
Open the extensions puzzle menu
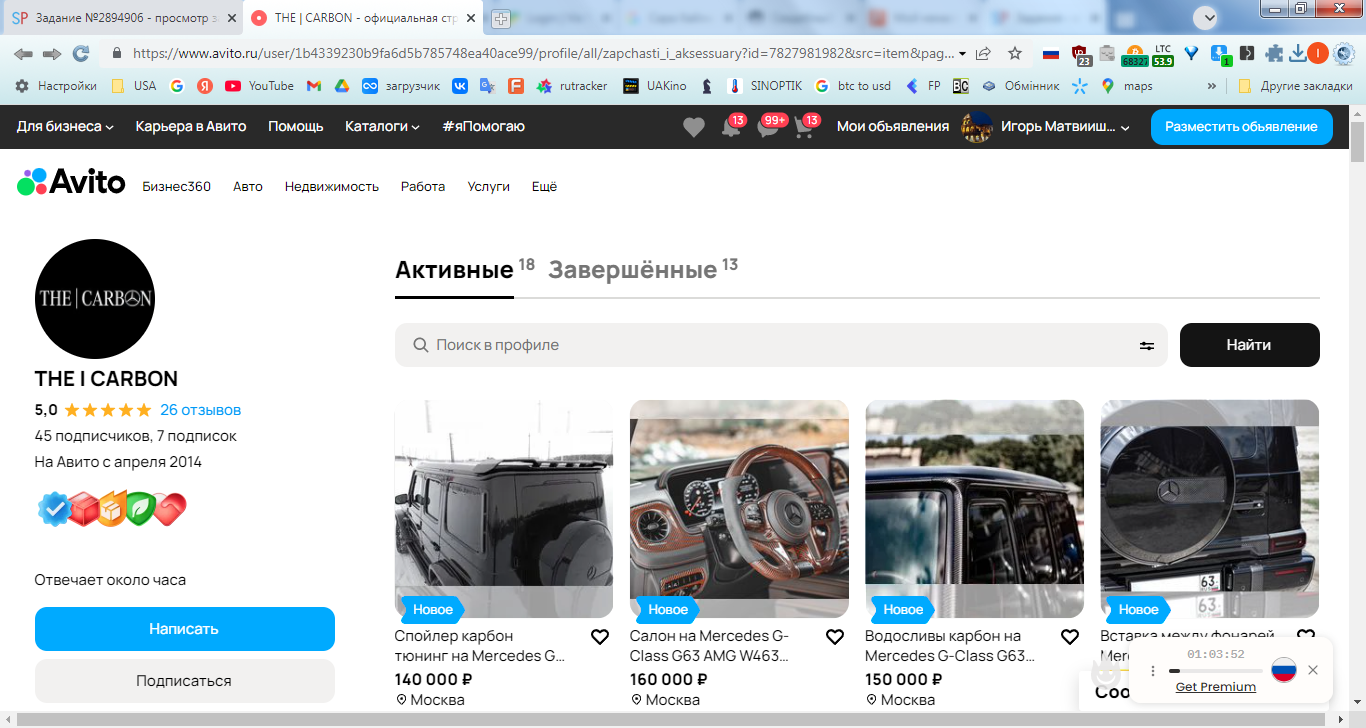(x=1274, y=54)
